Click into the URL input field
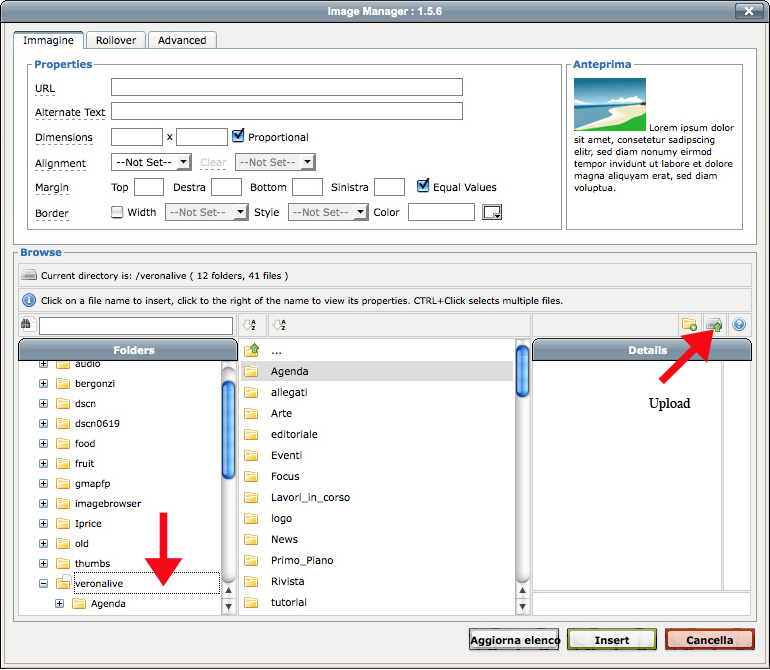This screenshot has width=770, height=670. coord(286,88)
